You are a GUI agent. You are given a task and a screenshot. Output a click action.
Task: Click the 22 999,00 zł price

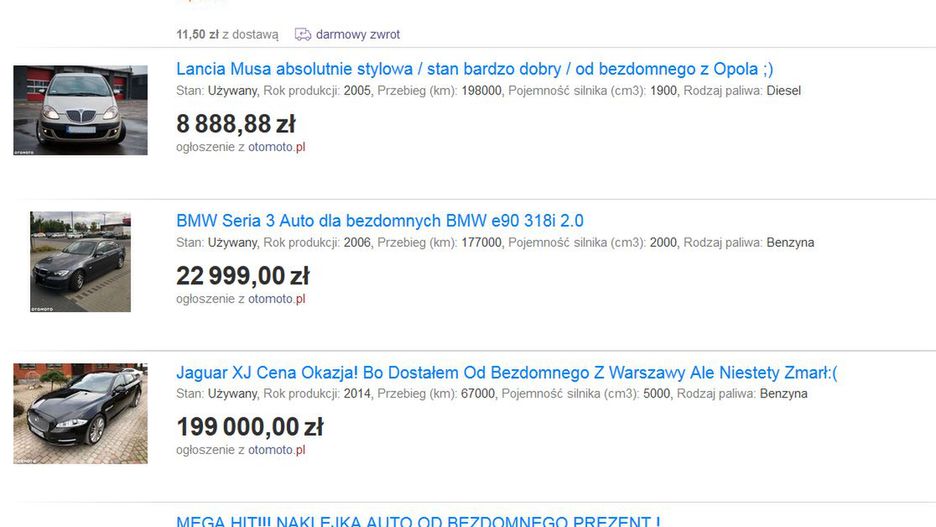tap(242, 275)
